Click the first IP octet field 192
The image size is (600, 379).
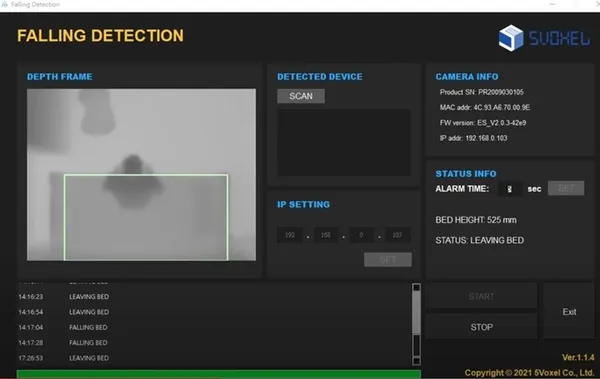[290, 235]
